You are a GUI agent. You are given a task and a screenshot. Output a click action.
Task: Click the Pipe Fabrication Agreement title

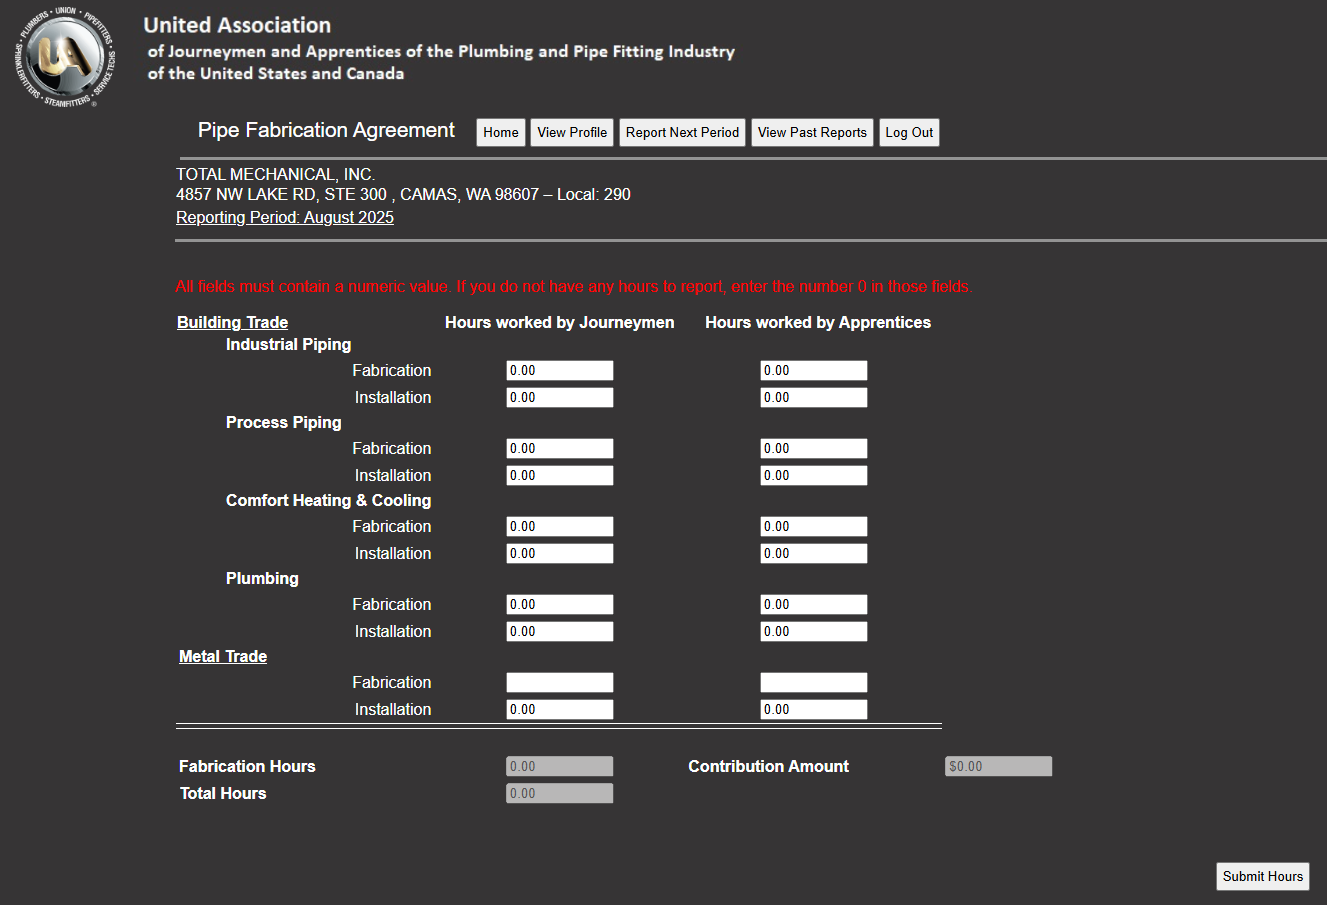[x=326, y=130]
